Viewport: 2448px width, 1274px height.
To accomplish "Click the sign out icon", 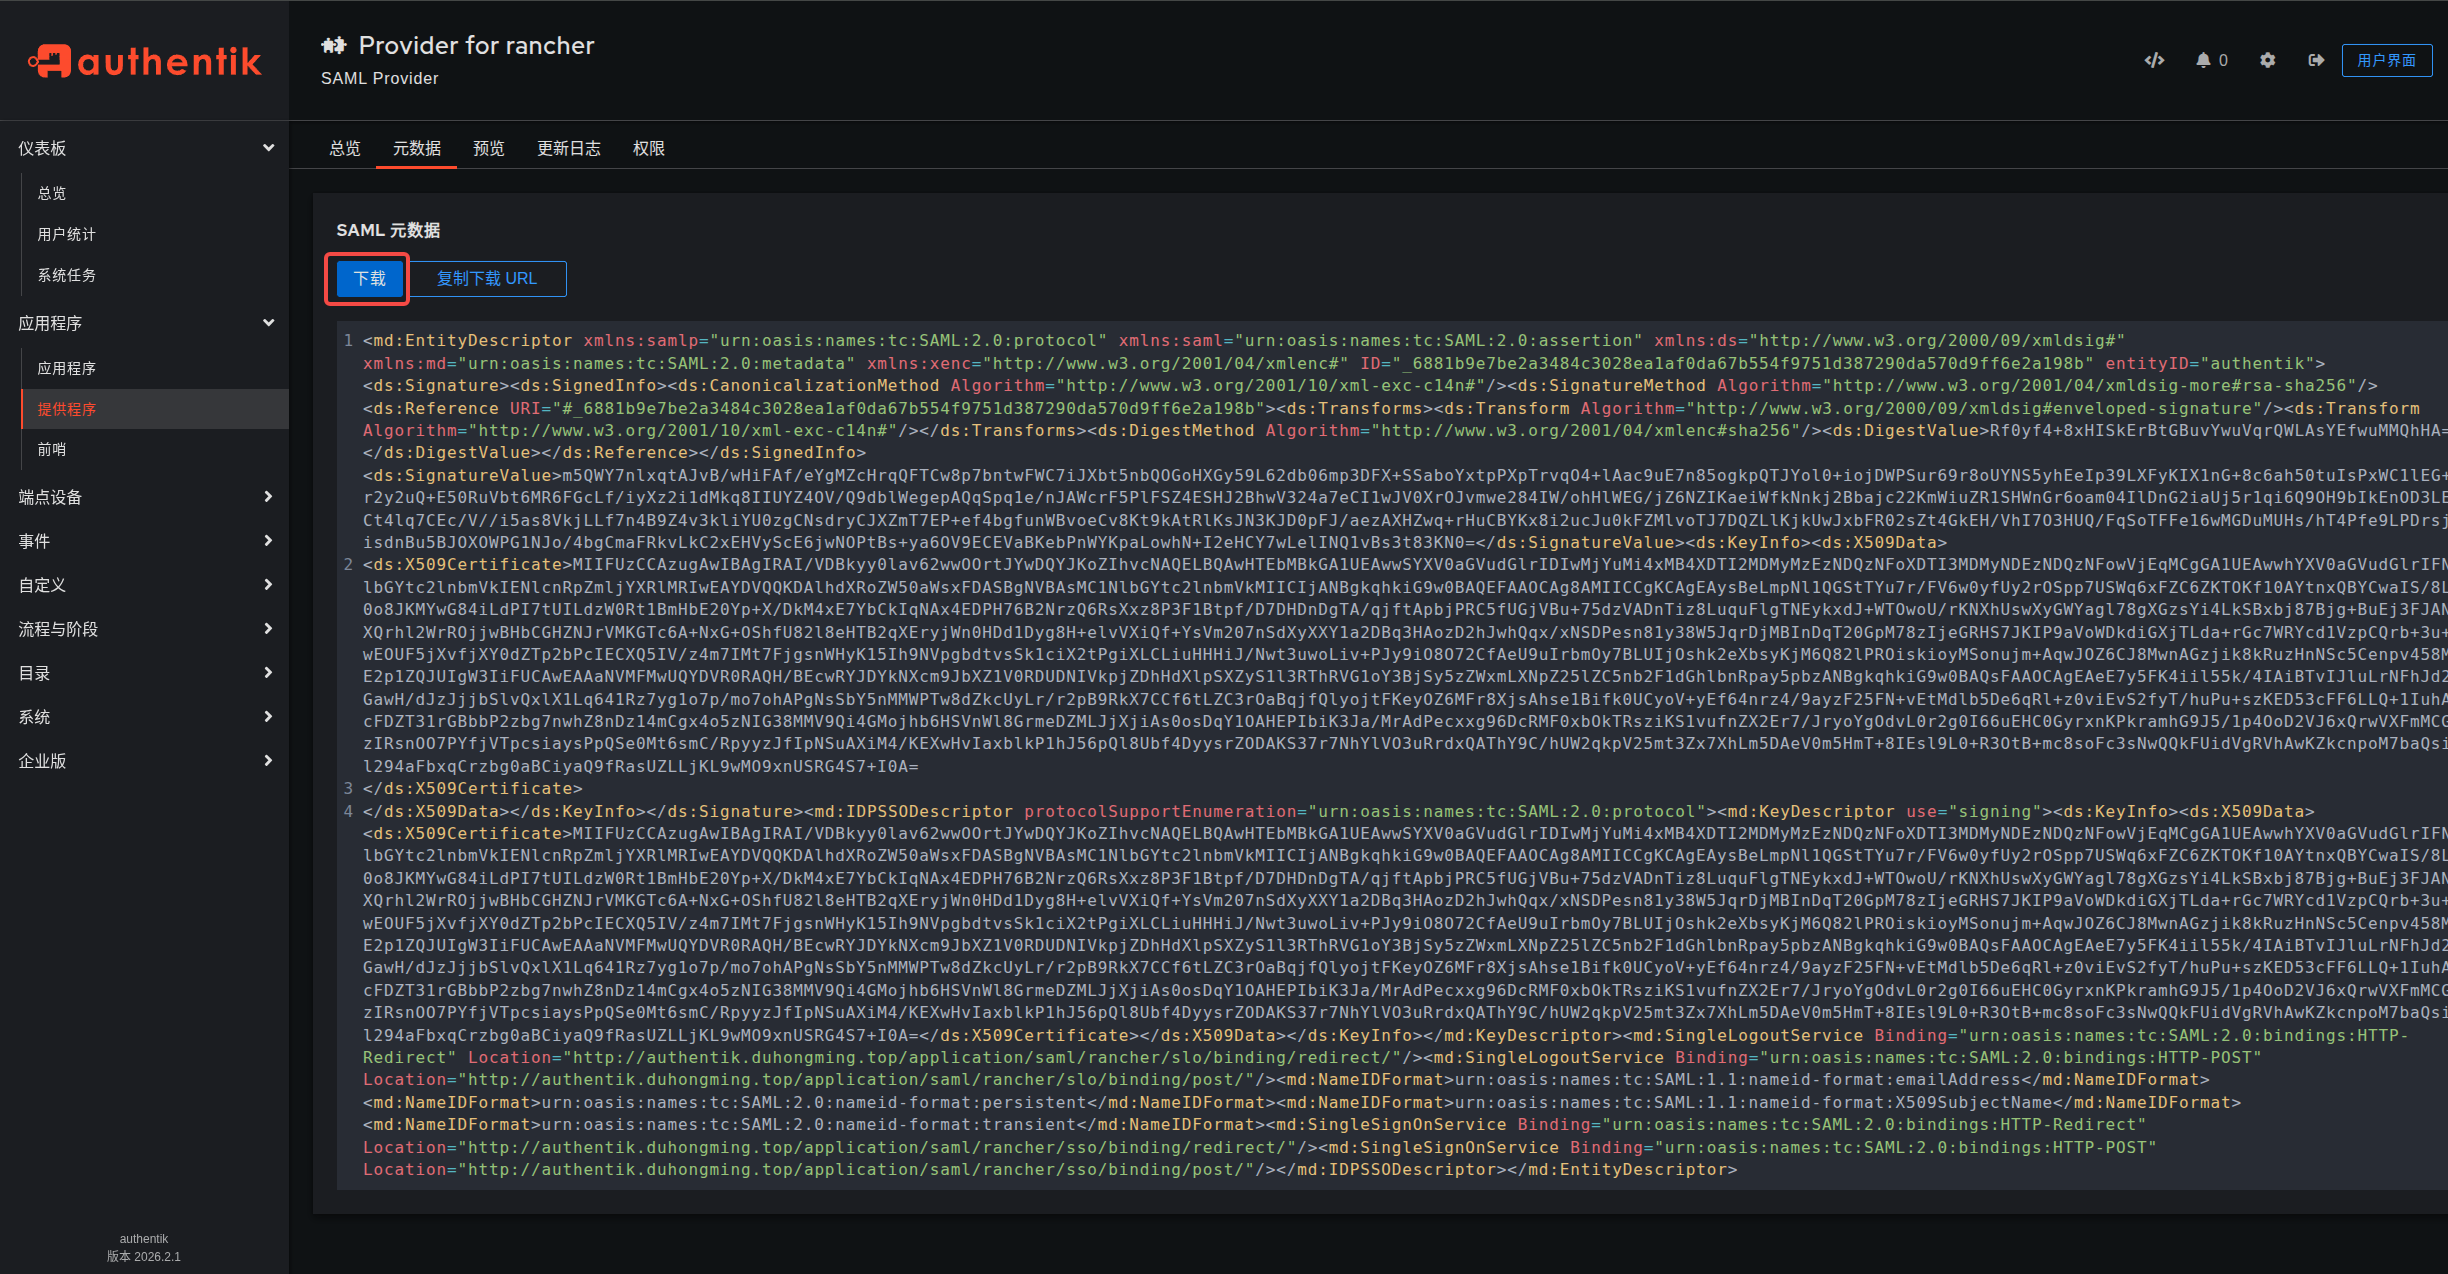I will tap(2315, 60).
